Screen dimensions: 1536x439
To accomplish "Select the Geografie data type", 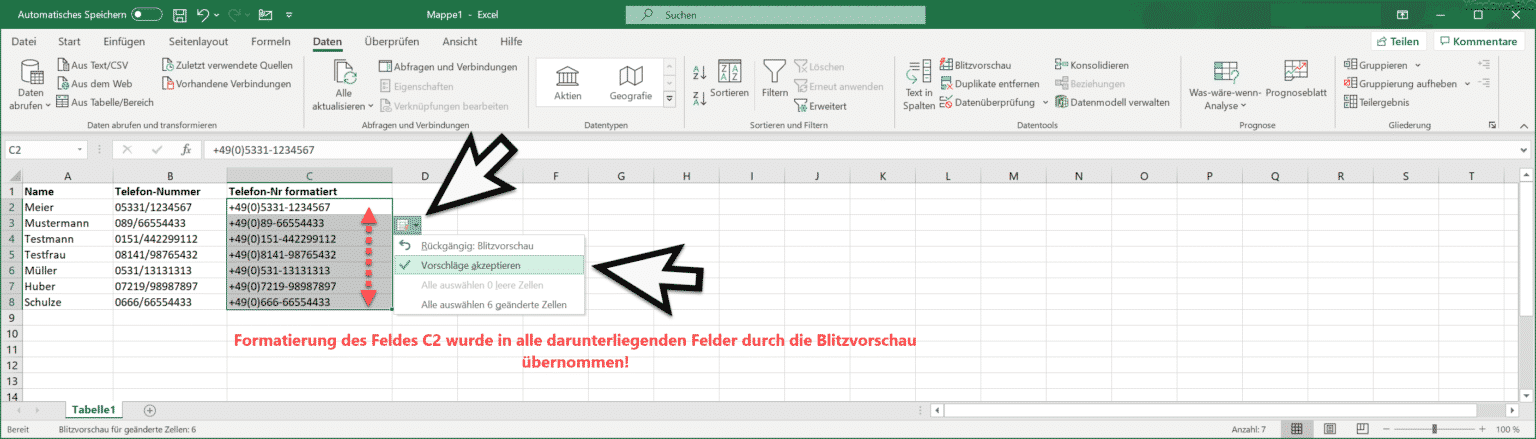I will coord(630,84).
